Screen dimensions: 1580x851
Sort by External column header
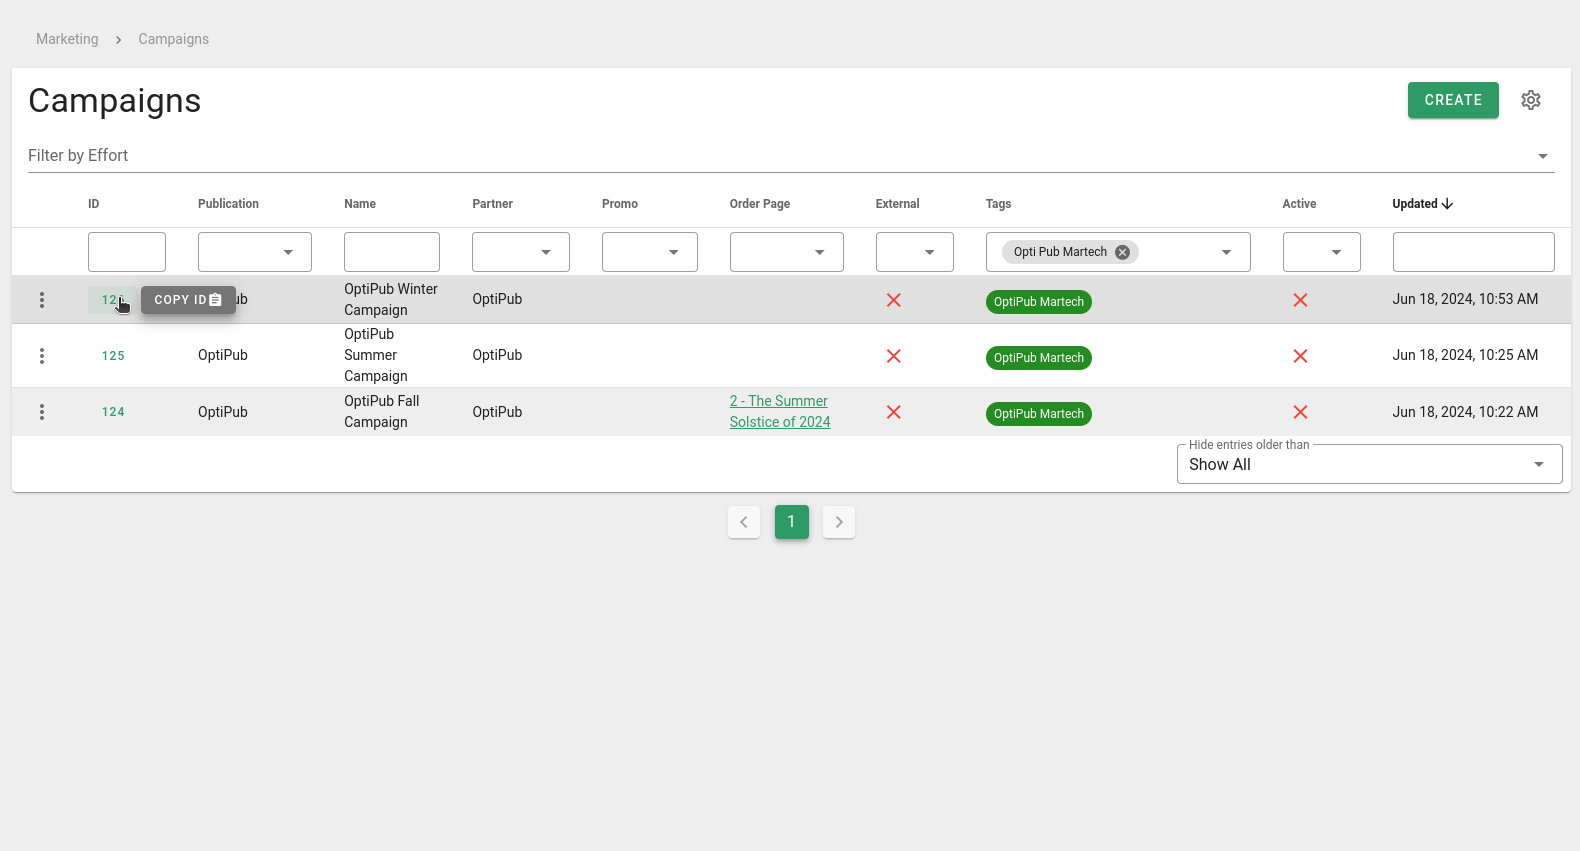click(898, 204)
